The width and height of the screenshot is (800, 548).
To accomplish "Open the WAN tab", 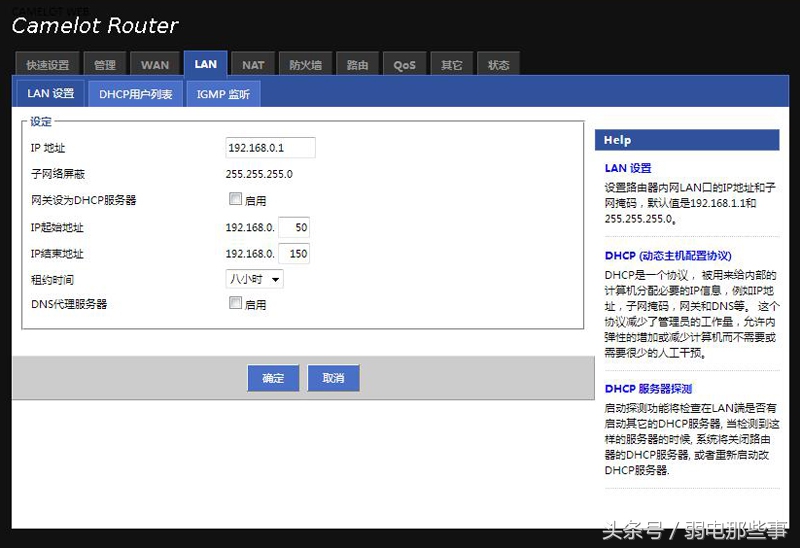I will coord(155,64).
